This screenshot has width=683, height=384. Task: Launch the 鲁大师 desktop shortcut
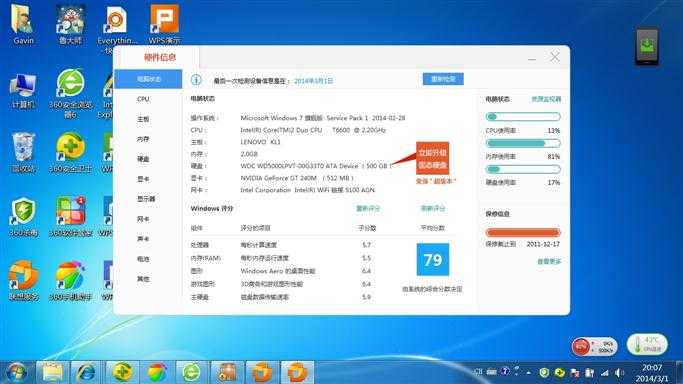pyautogui.click(x=70, y=24)
